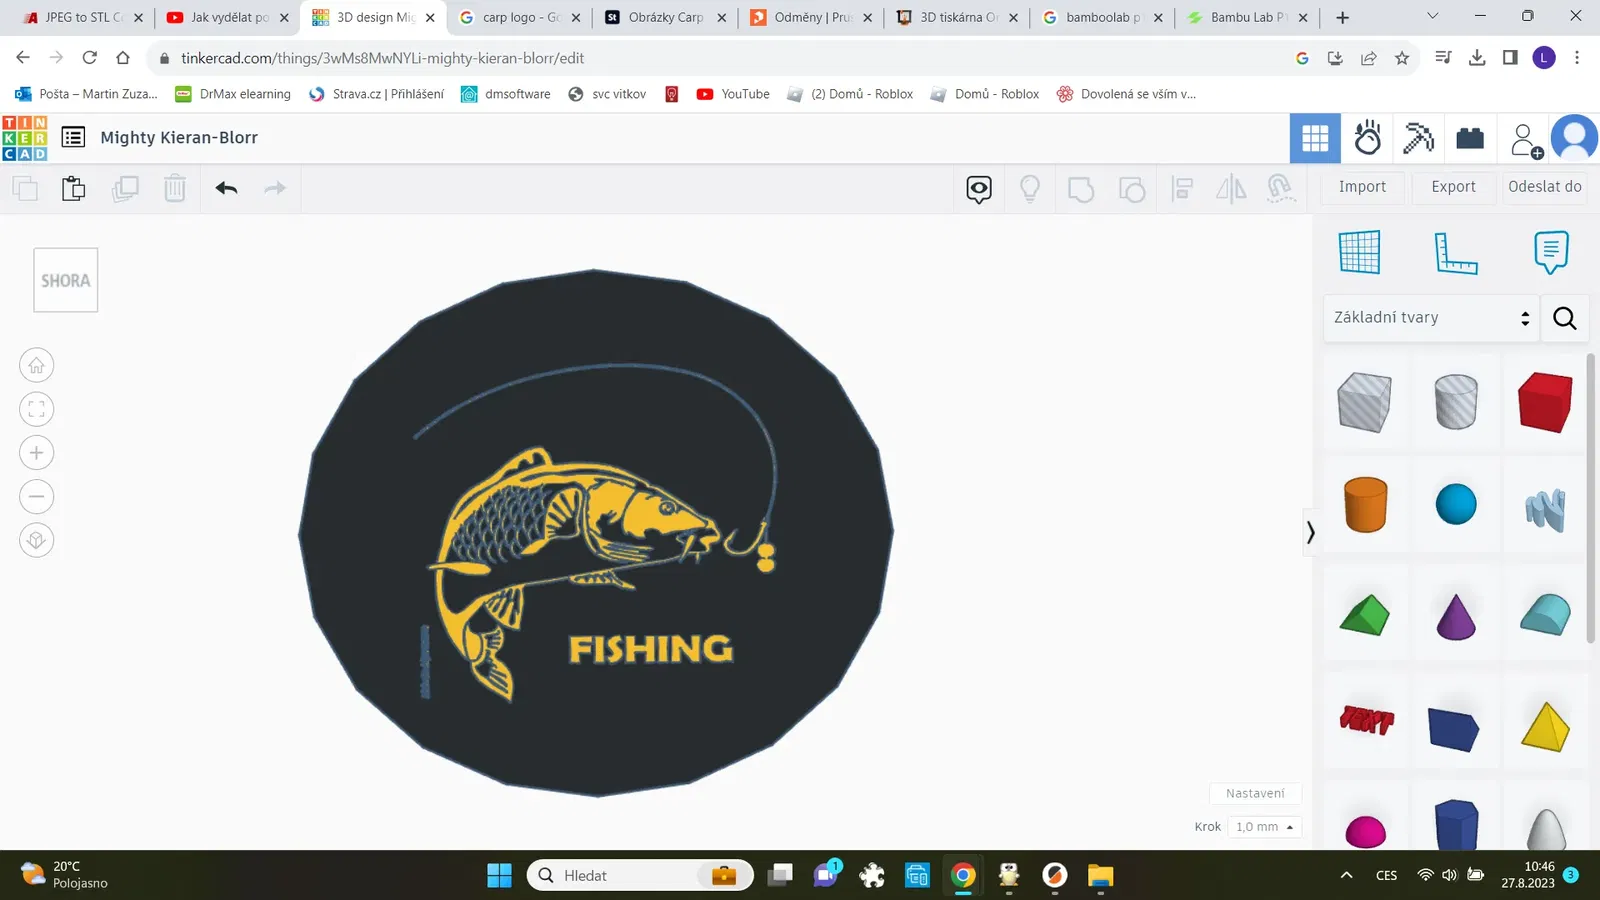This screenshot has height=900, width=1600.
Task: Click the Ungroup shapes icon
Action: click(1132, 189)
